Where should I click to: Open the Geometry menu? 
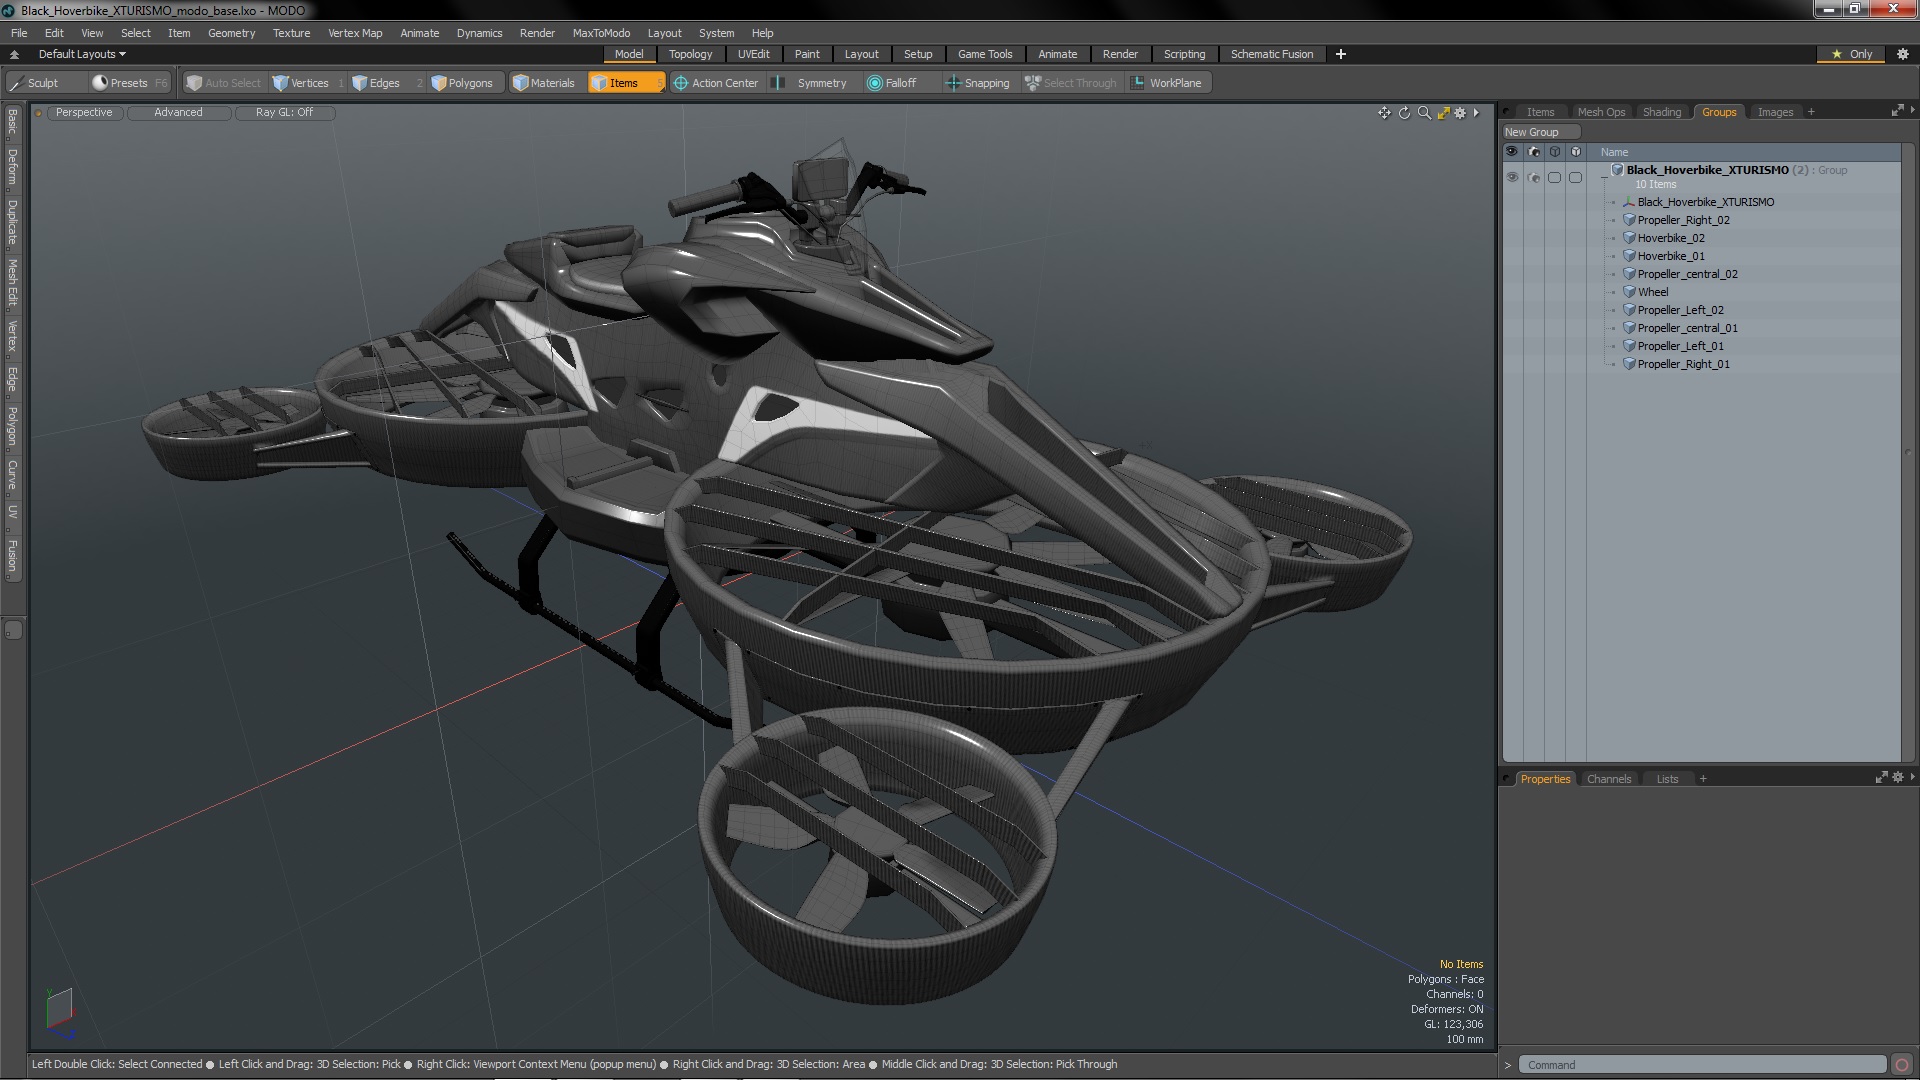[231, 33]
